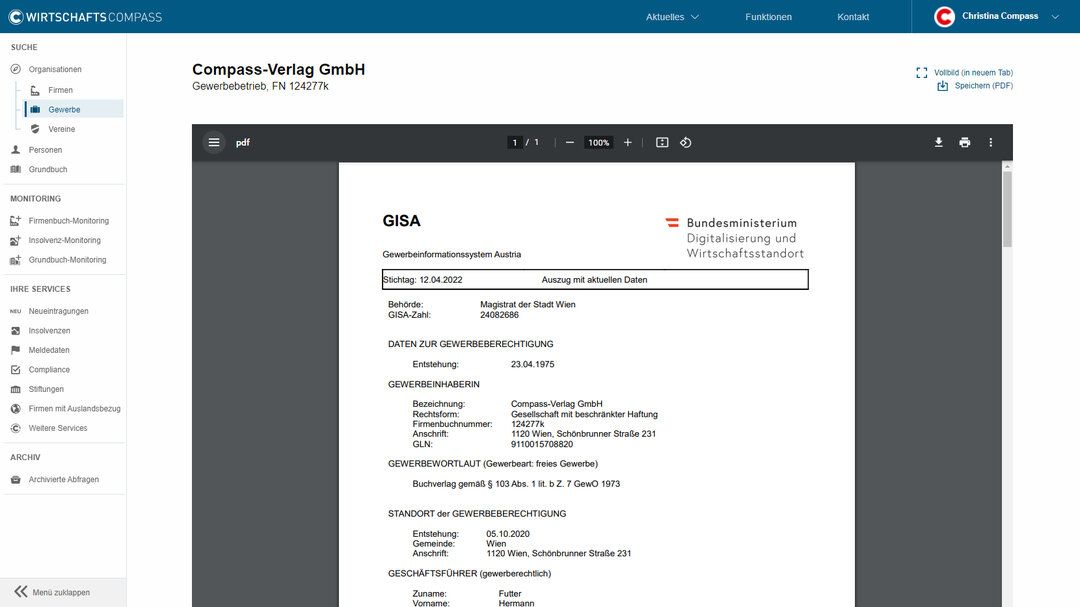Open the Kontakt menu item
This screenshot has width=1080, height=607.
coord(853,16)
